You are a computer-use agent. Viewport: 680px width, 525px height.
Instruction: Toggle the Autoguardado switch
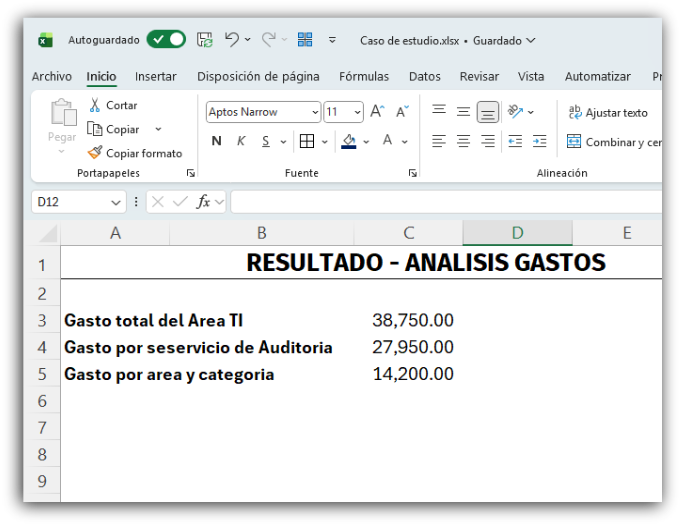pyautogui.click(x=166, y=40)
